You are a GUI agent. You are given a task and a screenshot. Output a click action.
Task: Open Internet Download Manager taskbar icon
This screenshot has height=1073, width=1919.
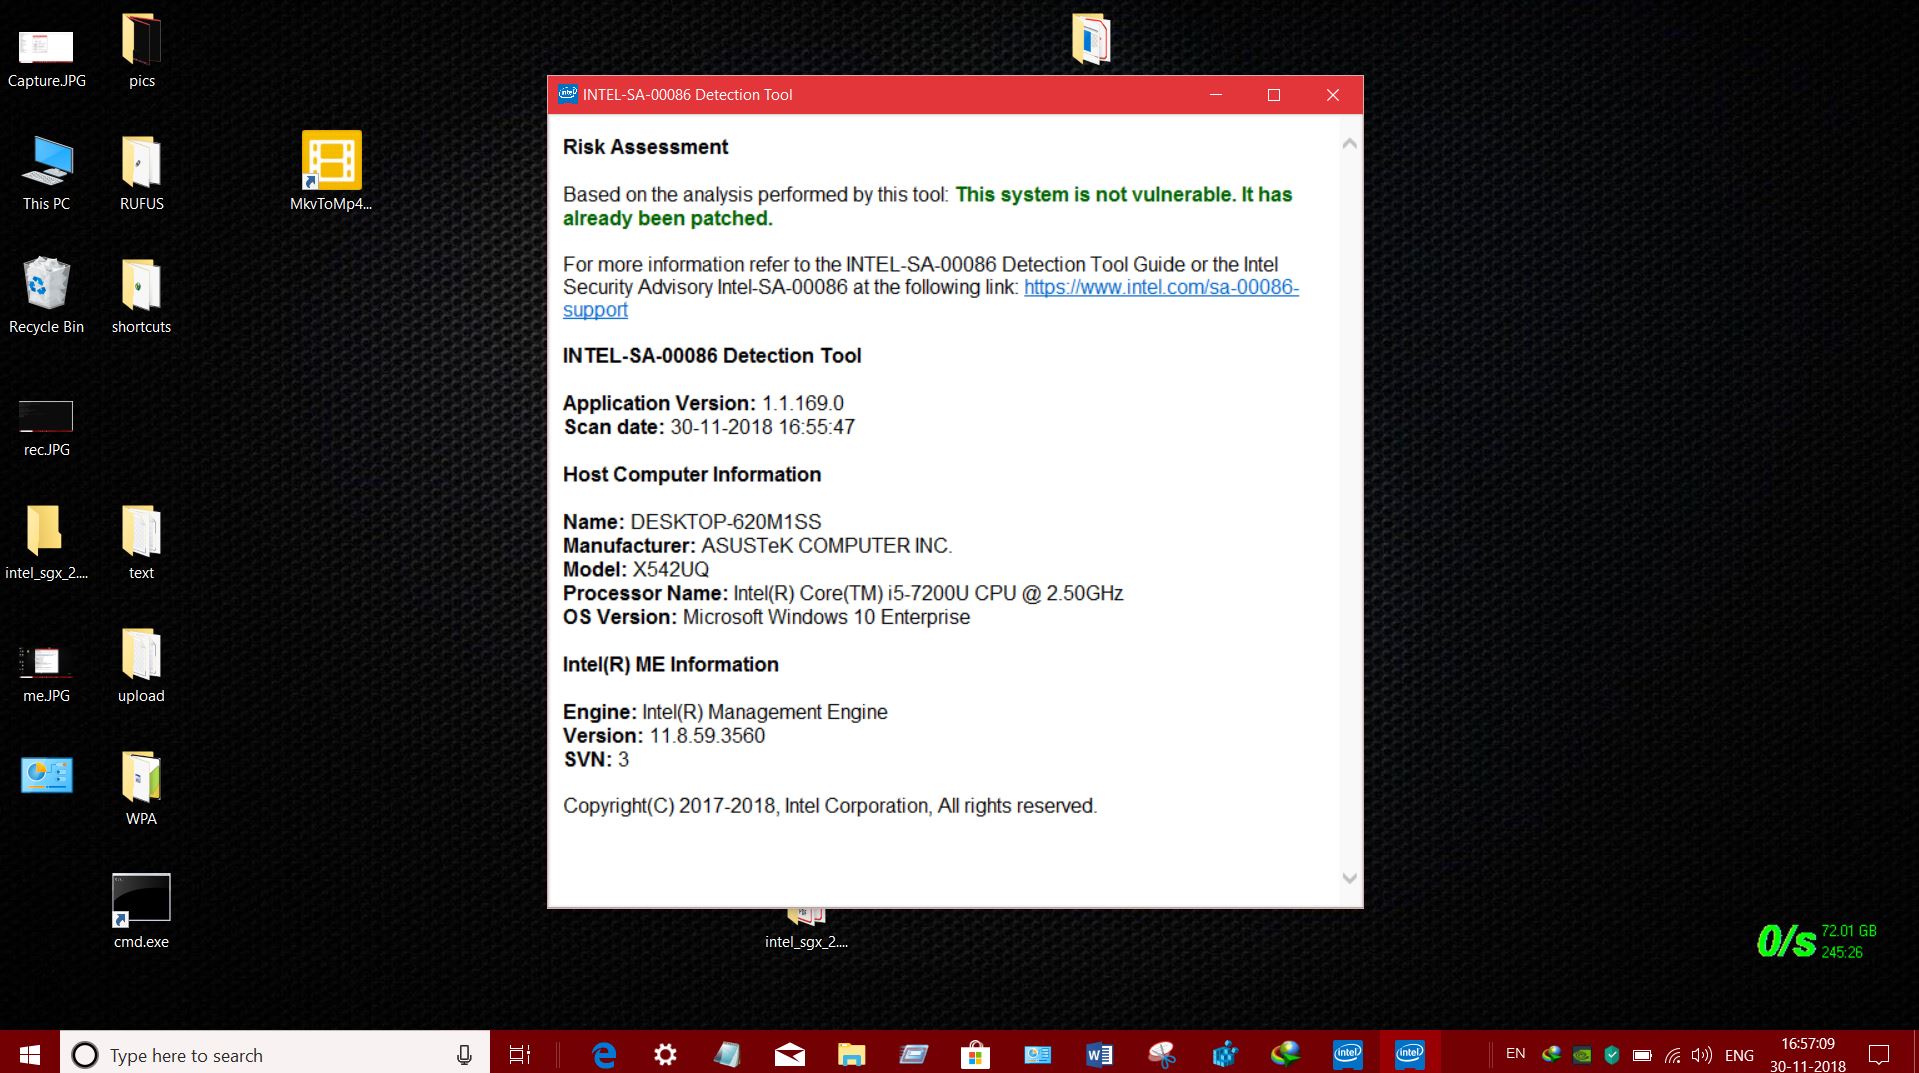[1285, 1054]
